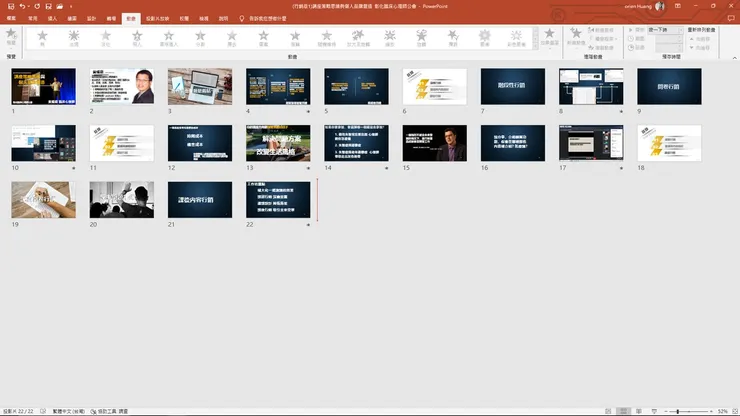Switch to Reading view icon
This screenshot has width=740, height=416.
tap(639, 411)
